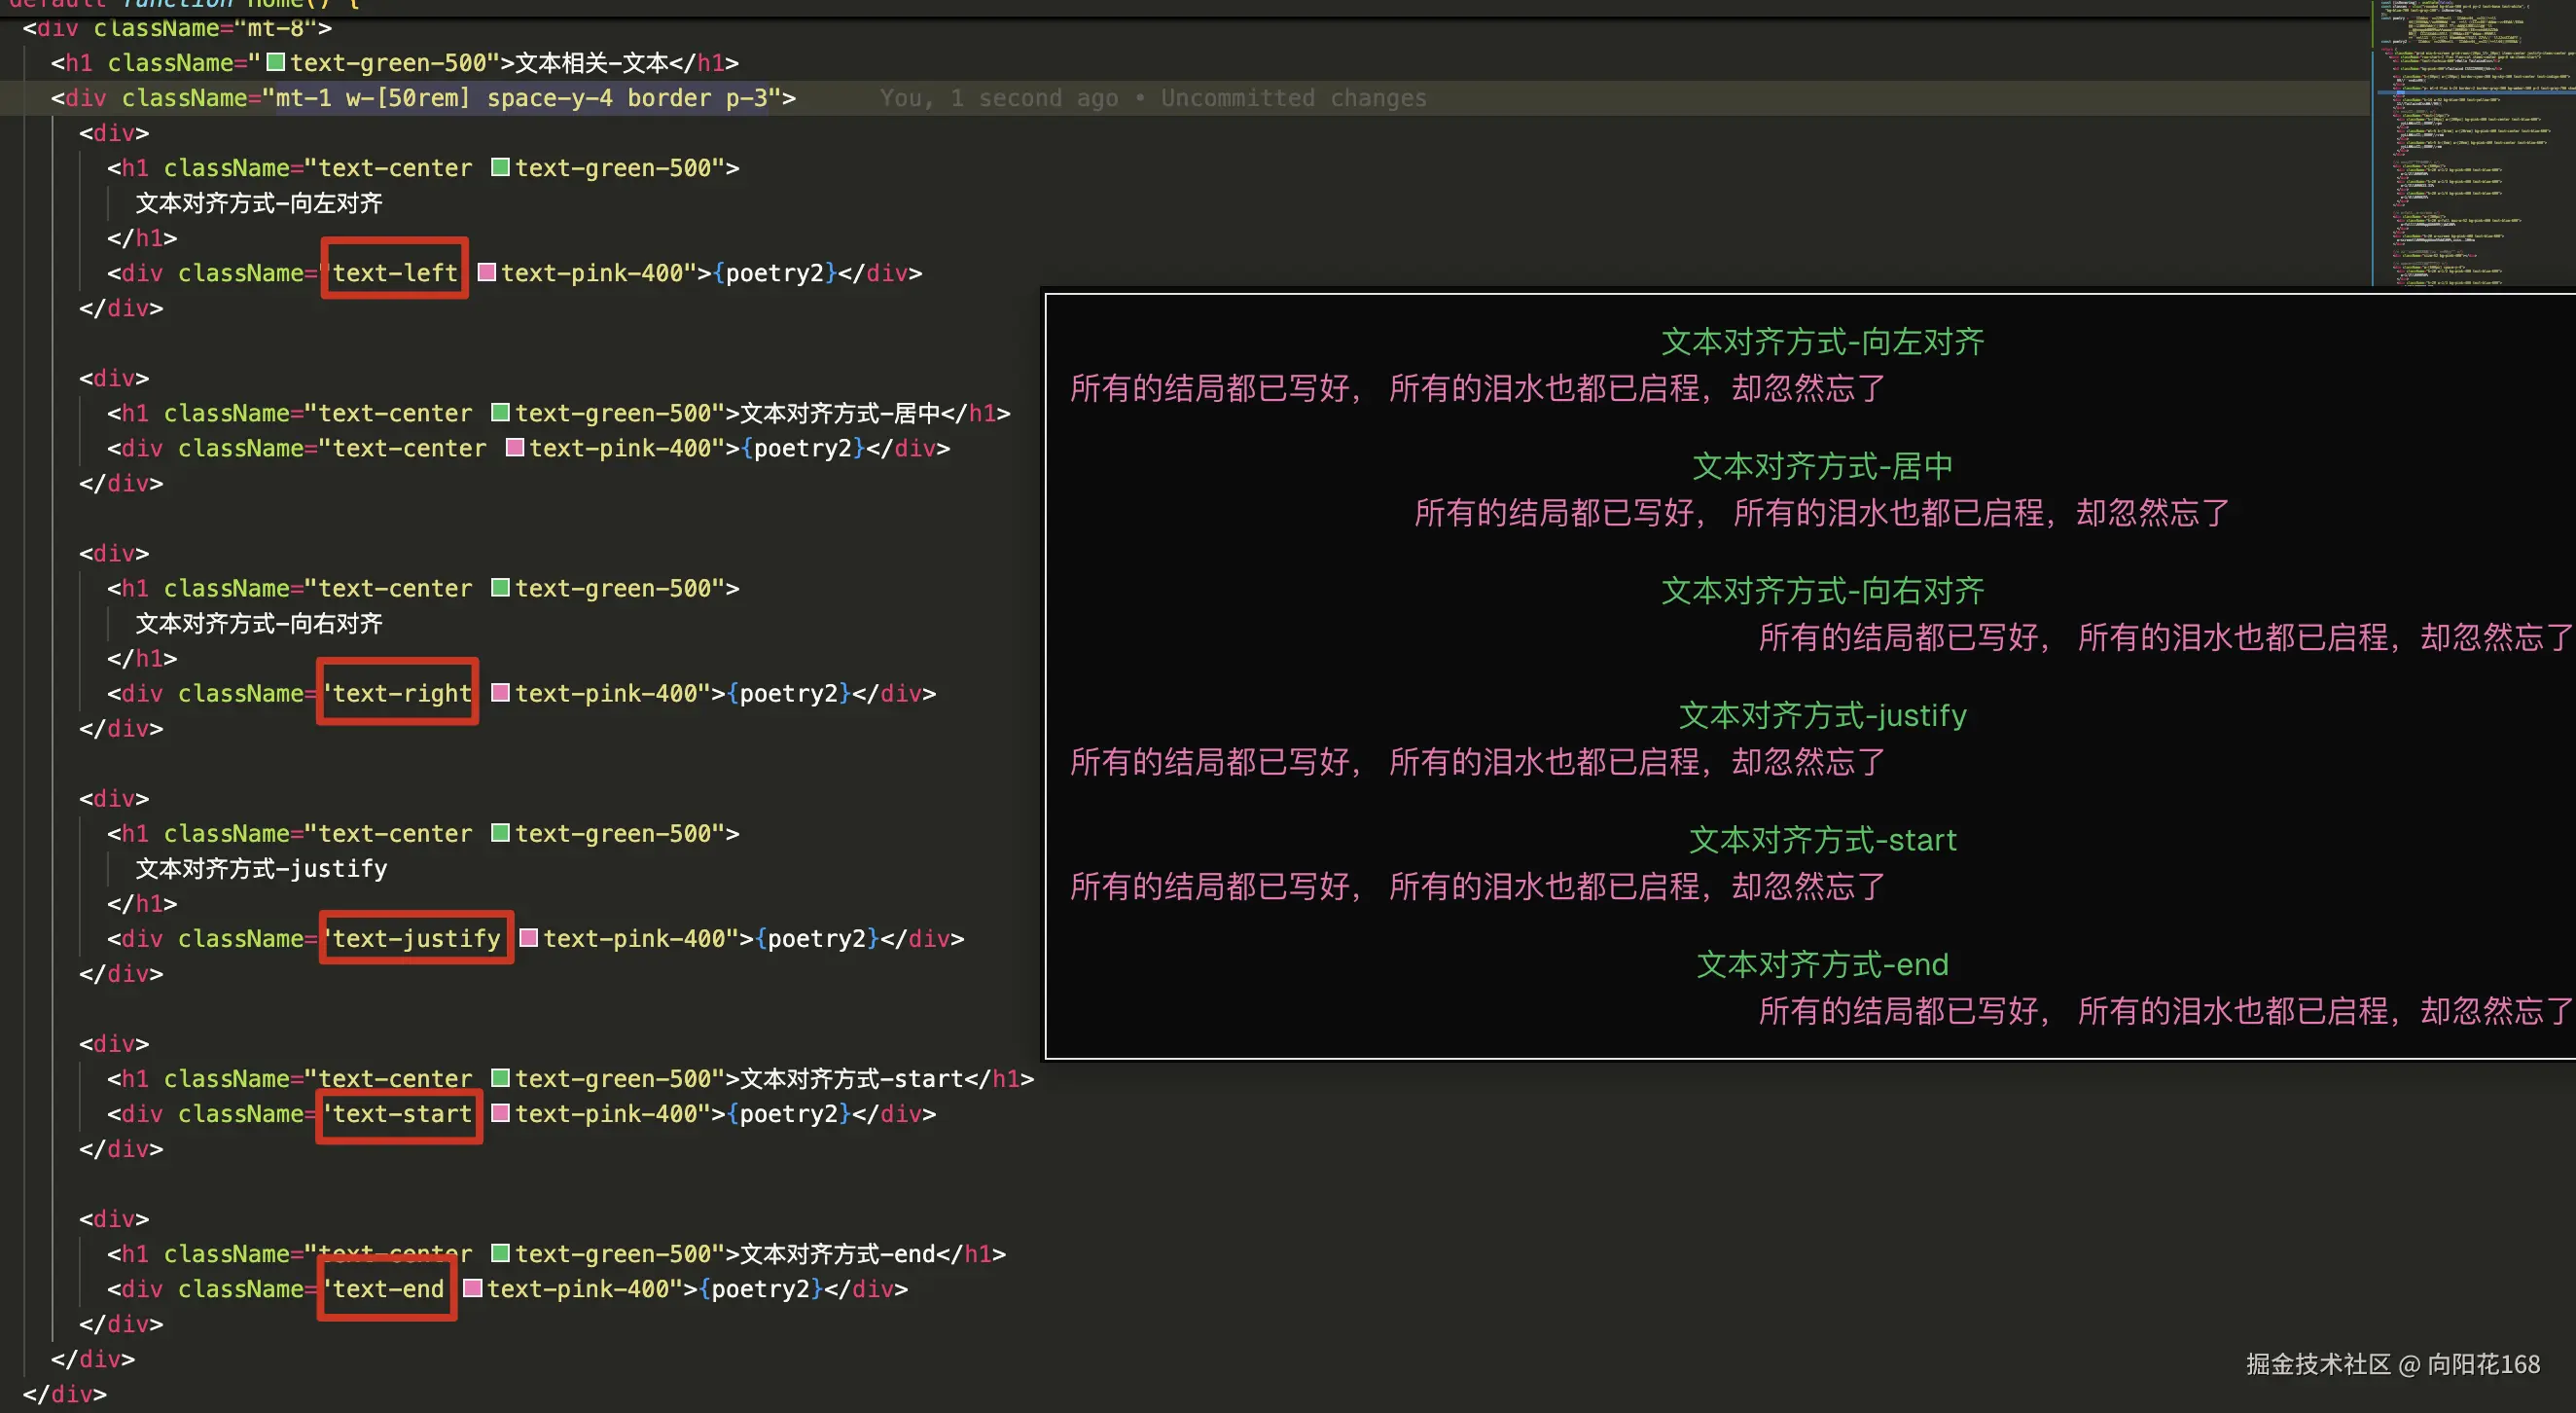The image size is (2576, 1413).
Task: Click the minimap code overview at top right
Action: click(x=2470, y=140)
